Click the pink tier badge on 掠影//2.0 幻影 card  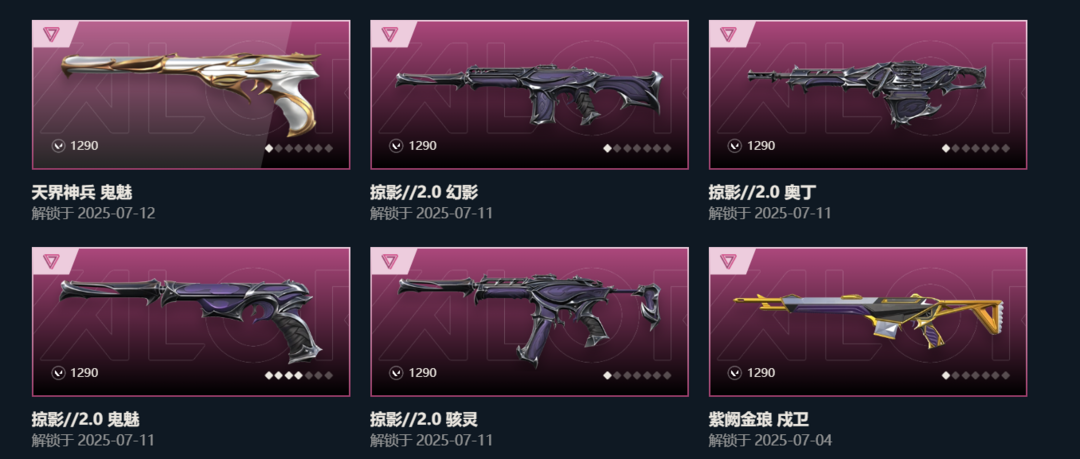(390, 33)
